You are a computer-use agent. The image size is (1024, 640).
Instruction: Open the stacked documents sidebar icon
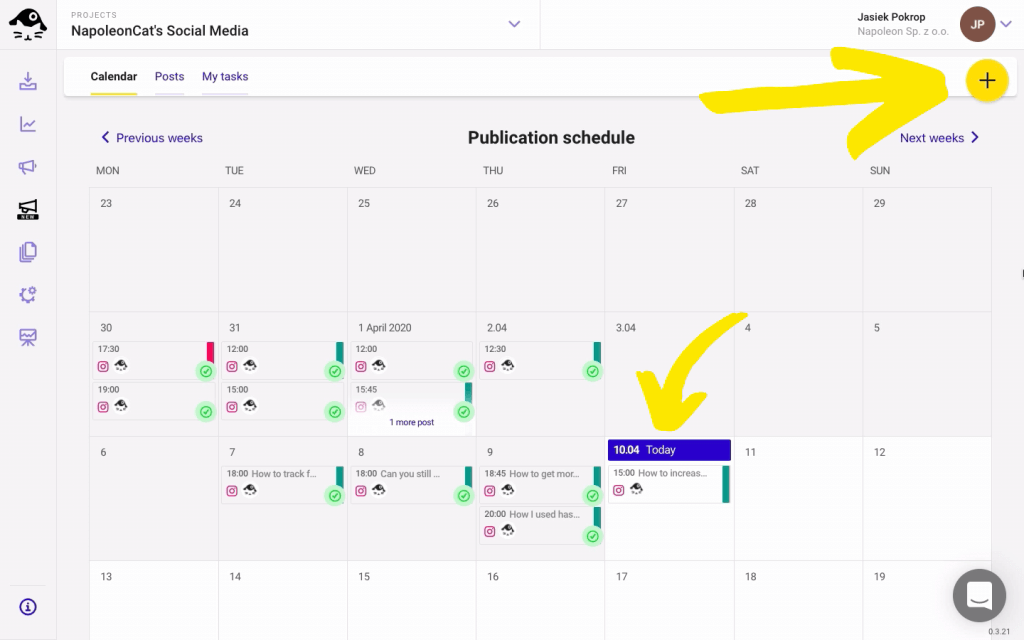coord(27,252)
